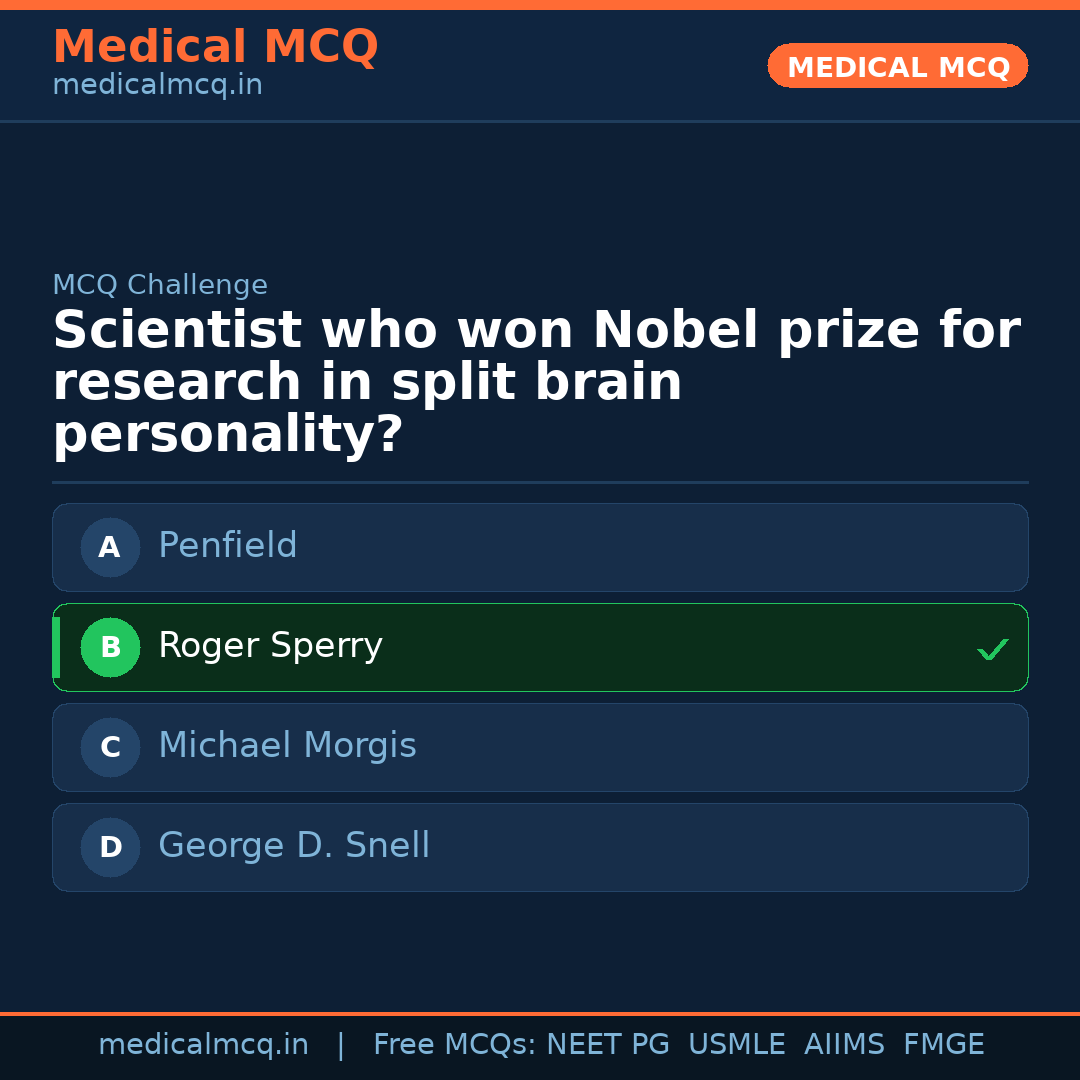Click the MCQ Challenge label
Viewport: 1080px width, 1080px height.
click(160, 285)
